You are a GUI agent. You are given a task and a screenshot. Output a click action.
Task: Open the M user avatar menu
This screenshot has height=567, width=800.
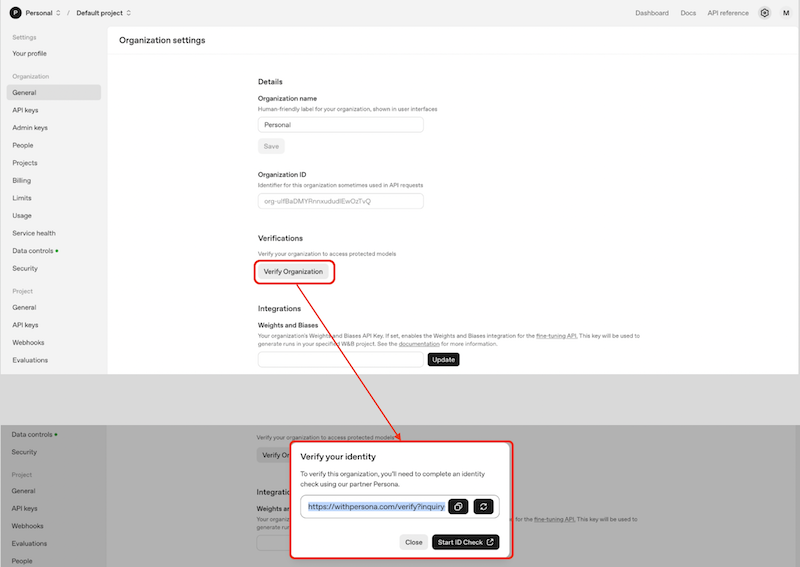[x=785, y=13]
